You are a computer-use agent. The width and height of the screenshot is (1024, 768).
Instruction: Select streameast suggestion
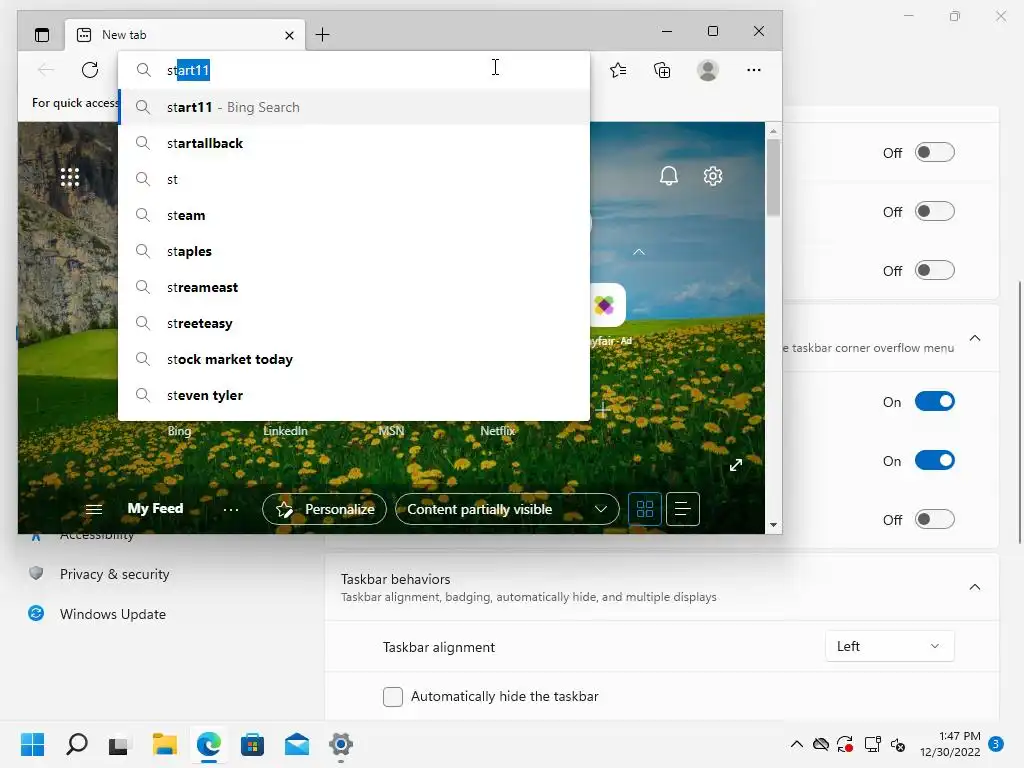(x=354, y=287)
